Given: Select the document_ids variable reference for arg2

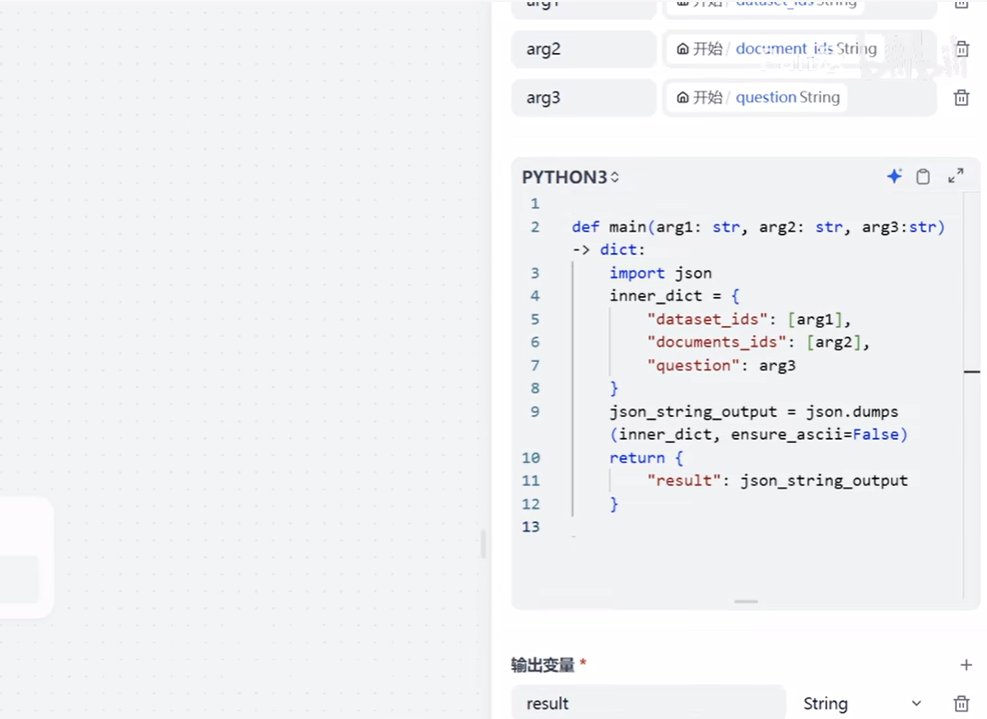Looking at the screenshot, I should pyautogui.click(x=776, y=48).
